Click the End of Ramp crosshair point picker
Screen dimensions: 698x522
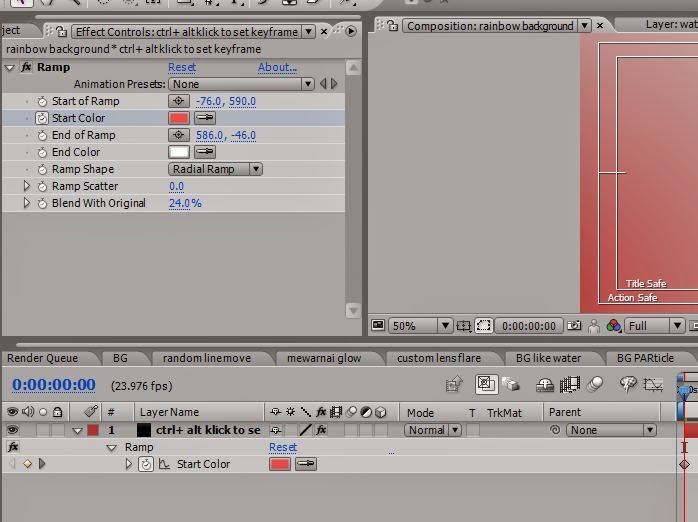tap(179, 135)
